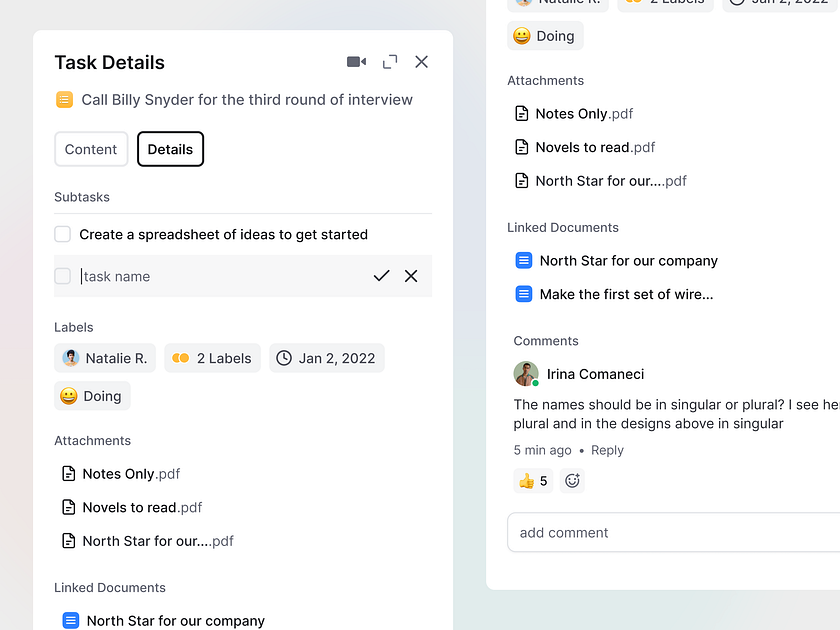
Task: Toggle the thumbs up reaction showing 5
Action: 533,481
